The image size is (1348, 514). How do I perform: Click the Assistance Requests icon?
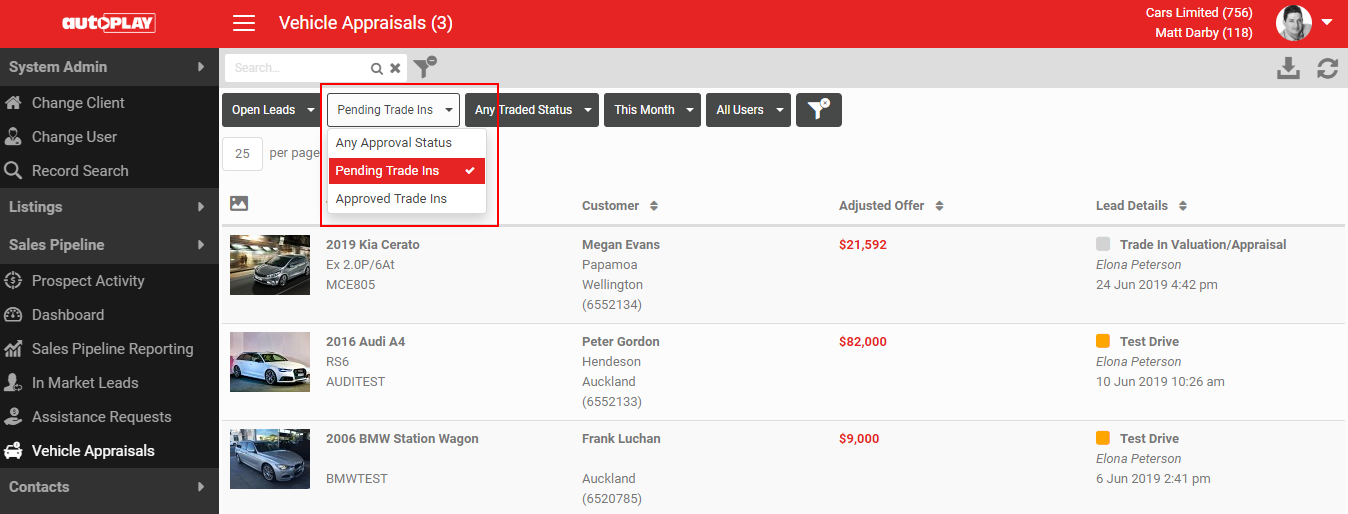(x=13, y=416)
